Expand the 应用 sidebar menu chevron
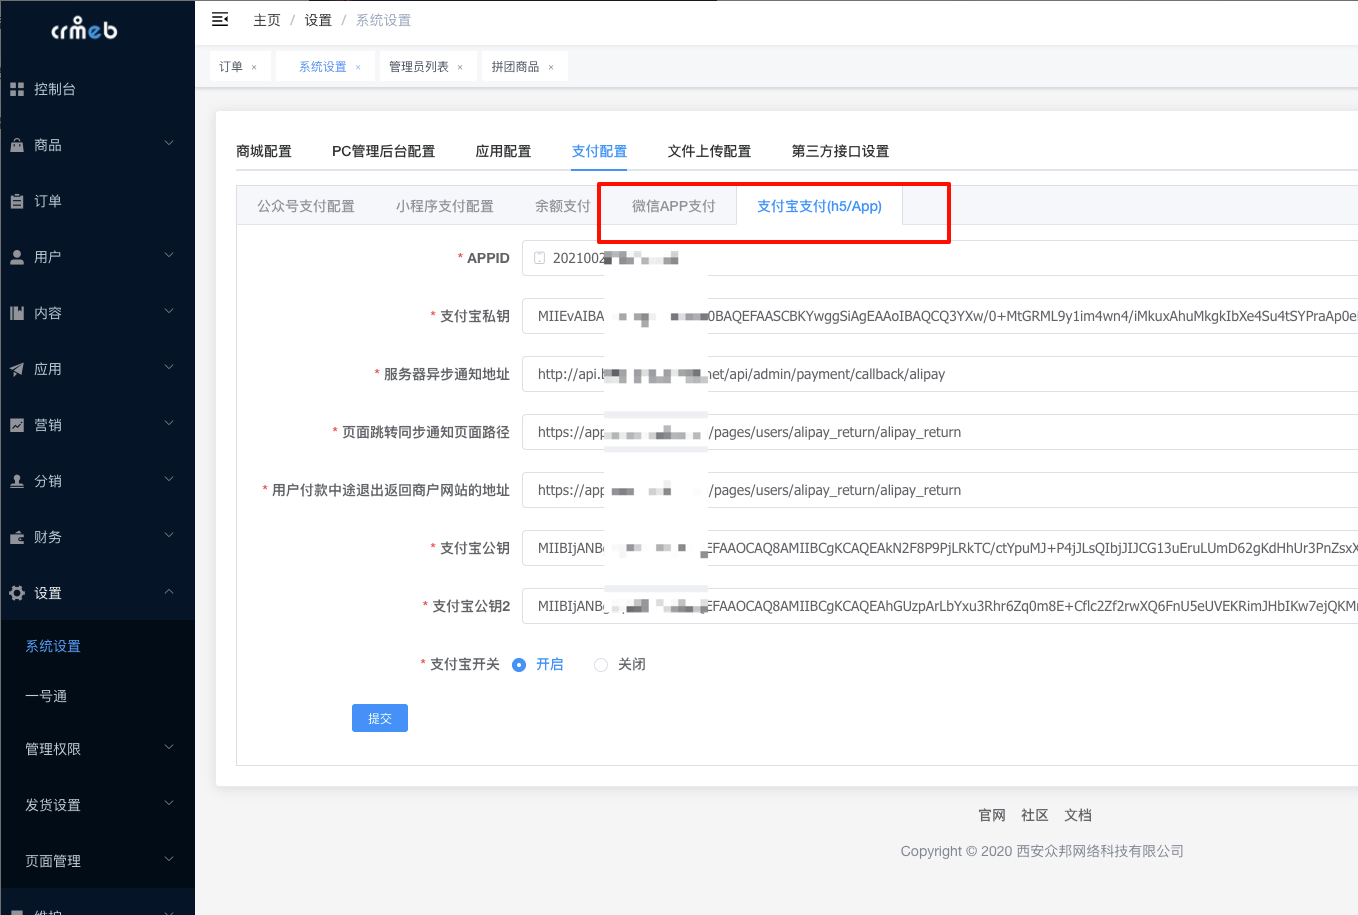The width and height of the screenshot is (1358, 915). [x=169, y=368]
